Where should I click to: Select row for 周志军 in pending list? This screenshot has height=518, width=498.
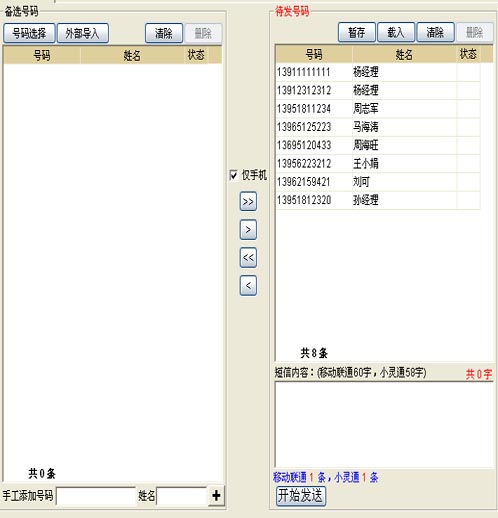pyautogui.click(x=378, y=109)
